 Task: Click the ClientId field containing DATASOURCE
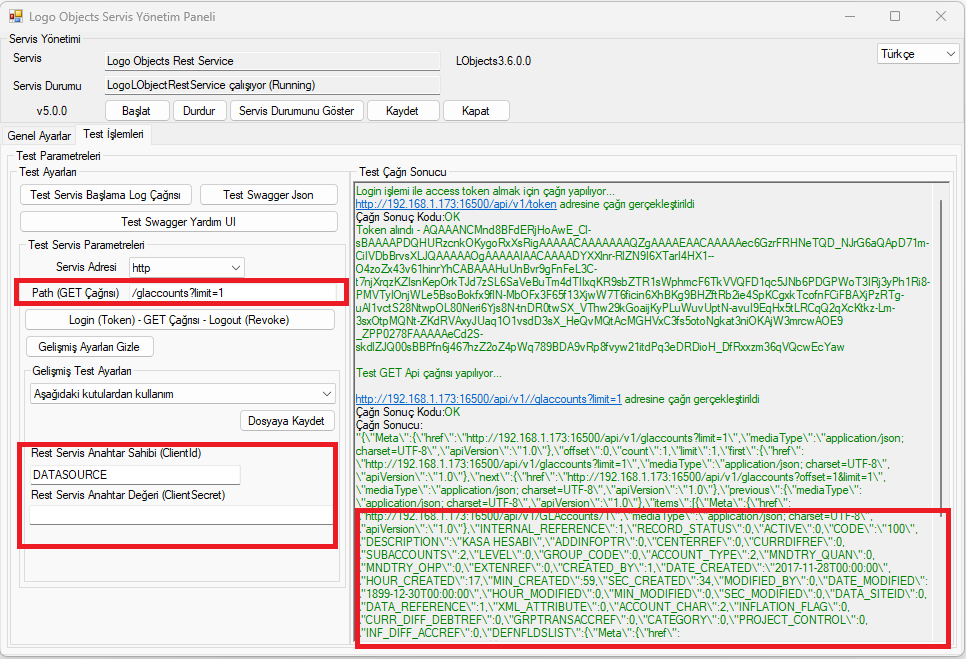135,475
